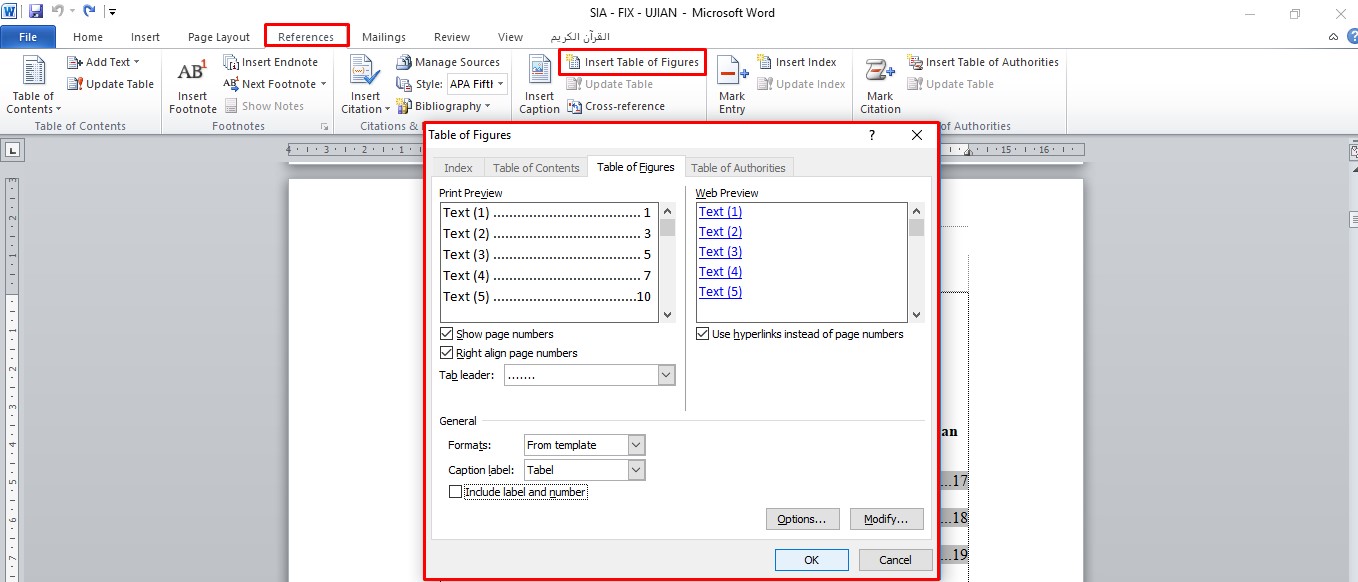This screenshot has width=1358, height=582.
Task: Open the Table of Contents ribbon button
Action: click(x=35, y=85)
